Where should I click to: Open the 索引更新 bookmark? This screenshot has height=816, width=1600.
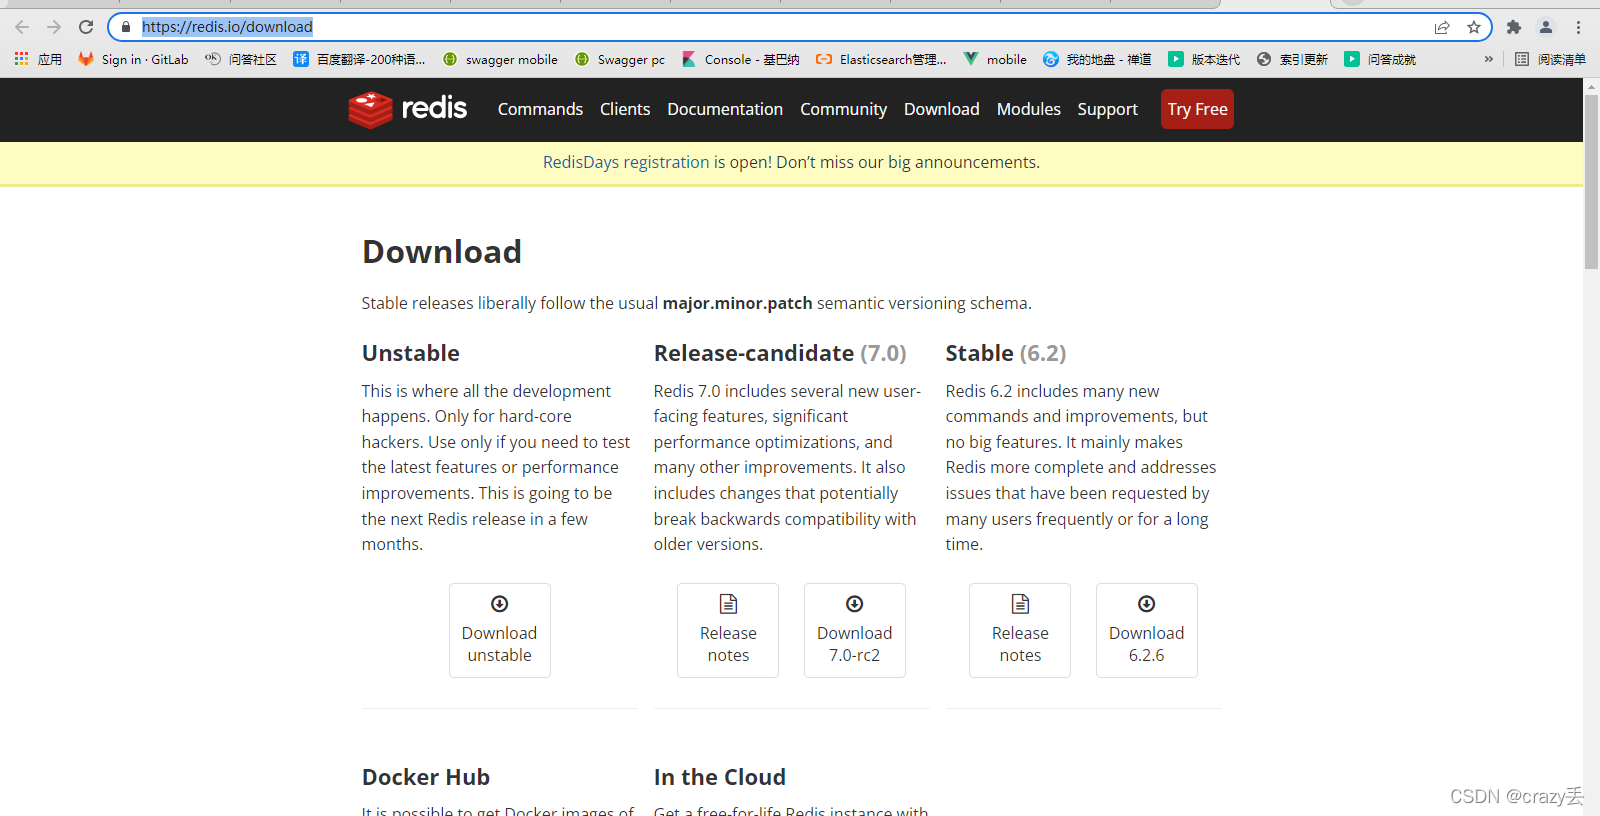1292,59
